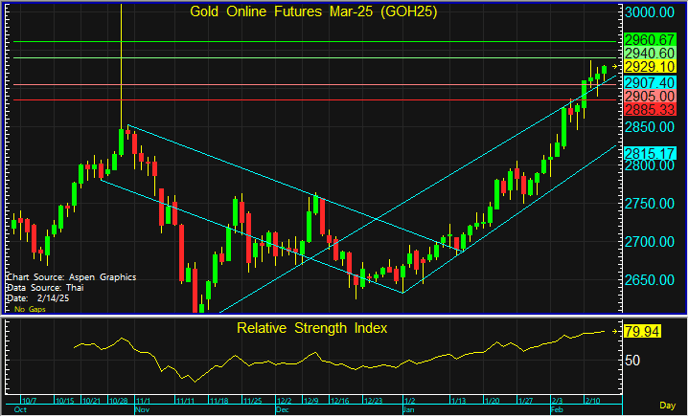Select the pink 2905.00 price label
Screen dimensions: 689x417
(650, 96)
